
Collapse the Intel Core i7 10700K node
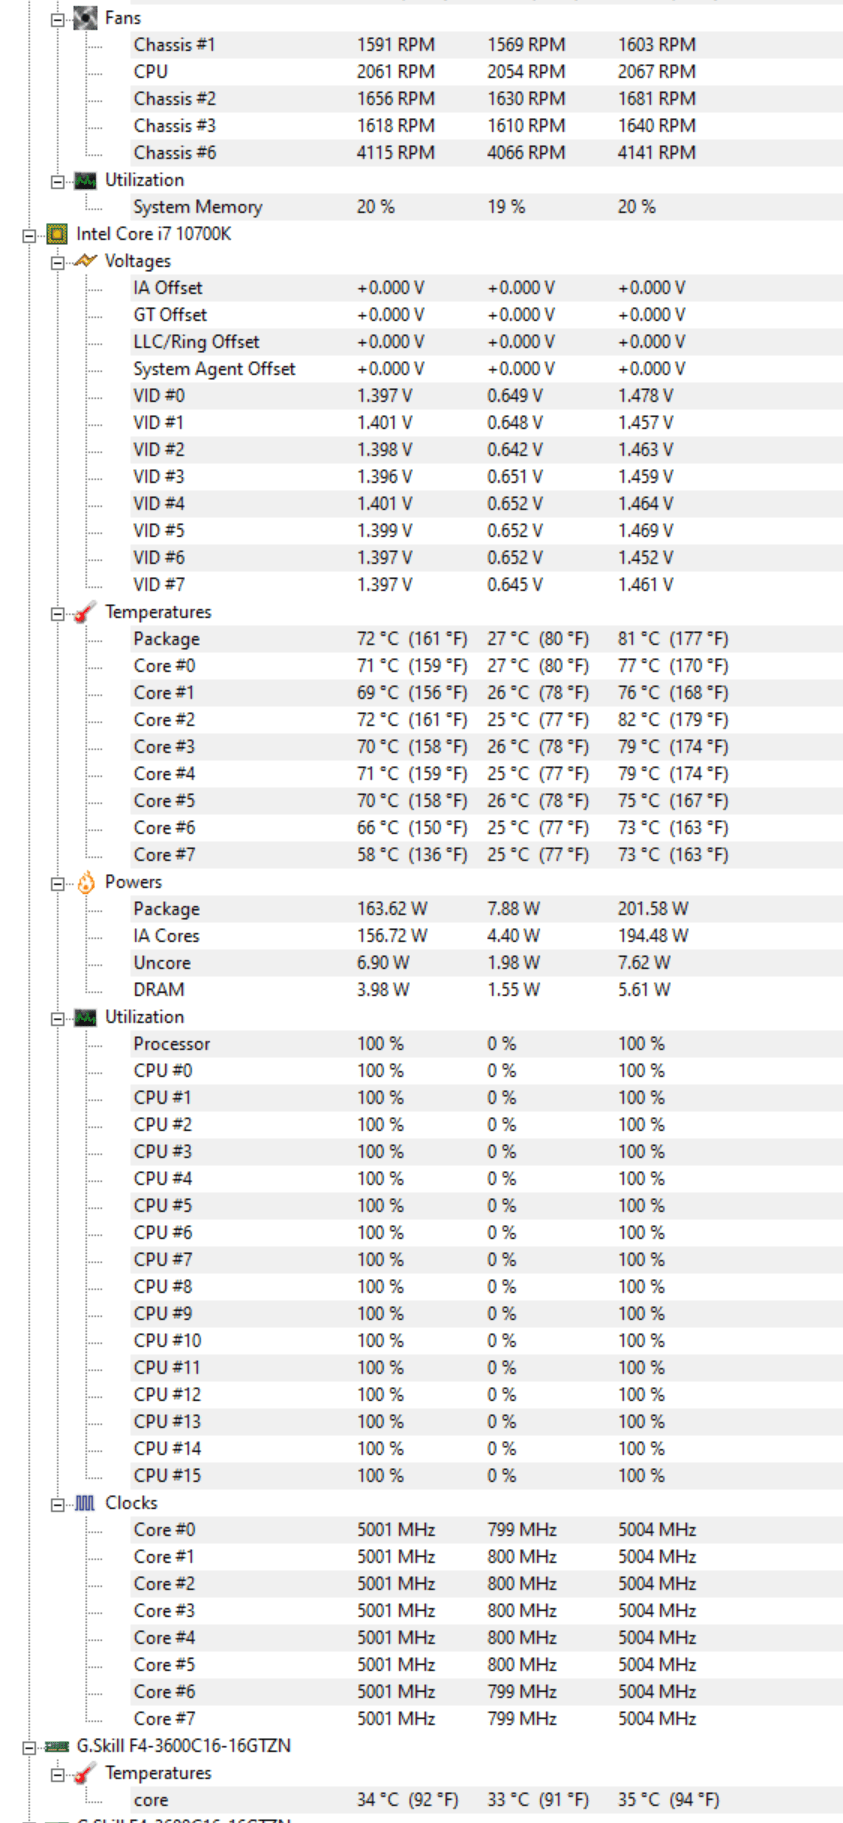pos(29,235)
